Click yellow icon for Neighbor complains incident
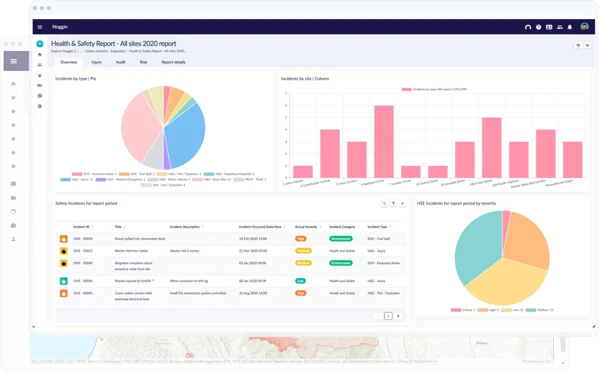Image resolution: width=599 pixels, height=373 pixels. [64, 263]
